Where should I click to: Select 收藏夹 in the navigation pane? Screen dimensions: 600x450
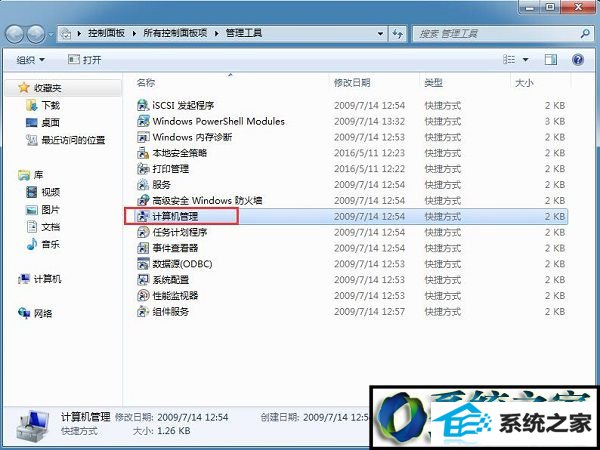pos(47,88)
